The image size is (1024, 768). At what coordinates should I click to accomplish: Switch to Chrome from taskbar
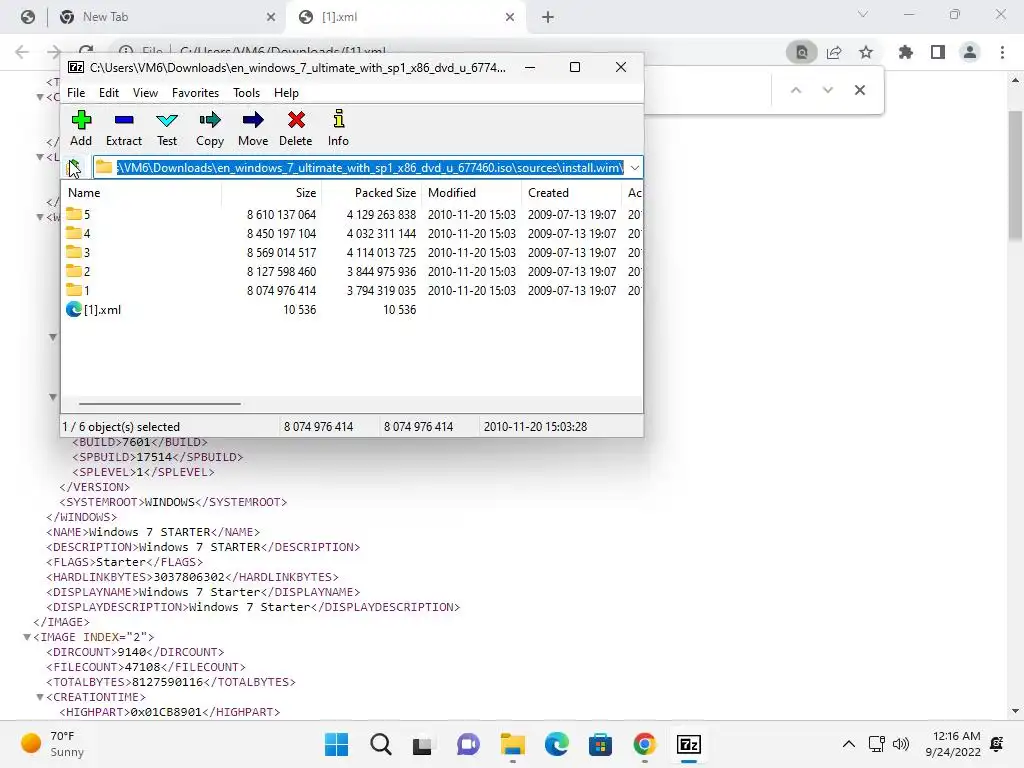(645, 744)
